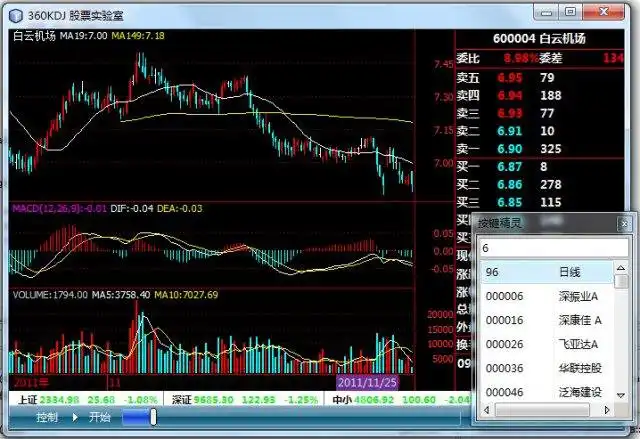Minimize the 360KDJ window
This screenshot has height=439, width=640.
tap(546, 12)
